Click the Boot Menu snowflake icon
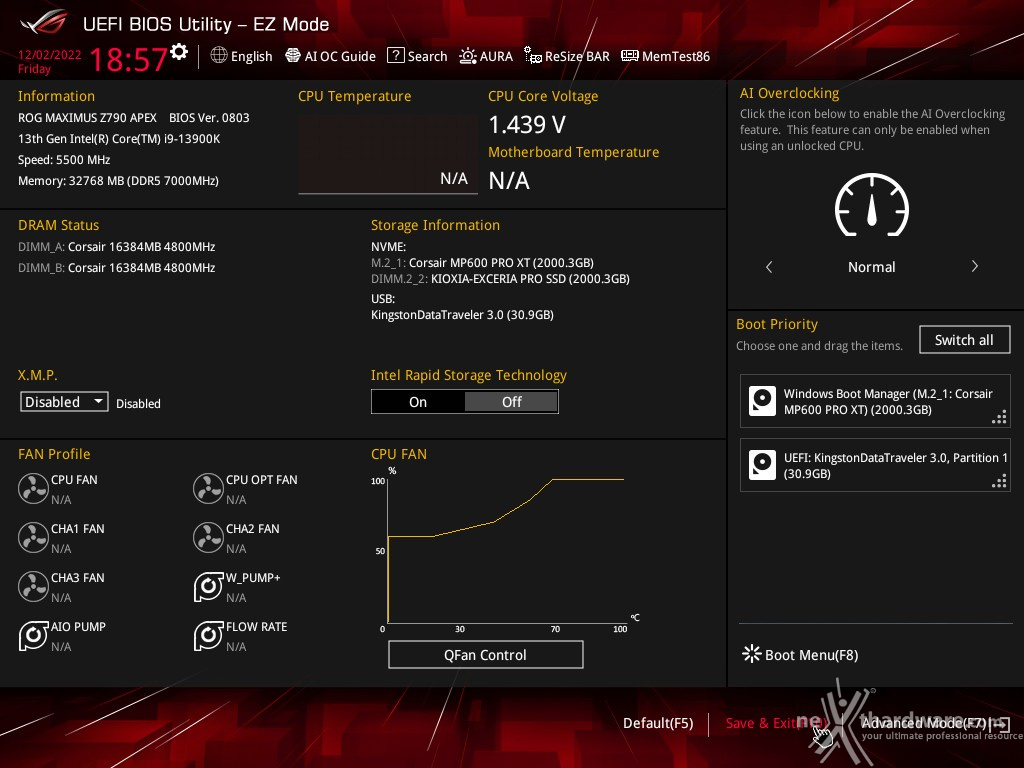 (752, 654)
